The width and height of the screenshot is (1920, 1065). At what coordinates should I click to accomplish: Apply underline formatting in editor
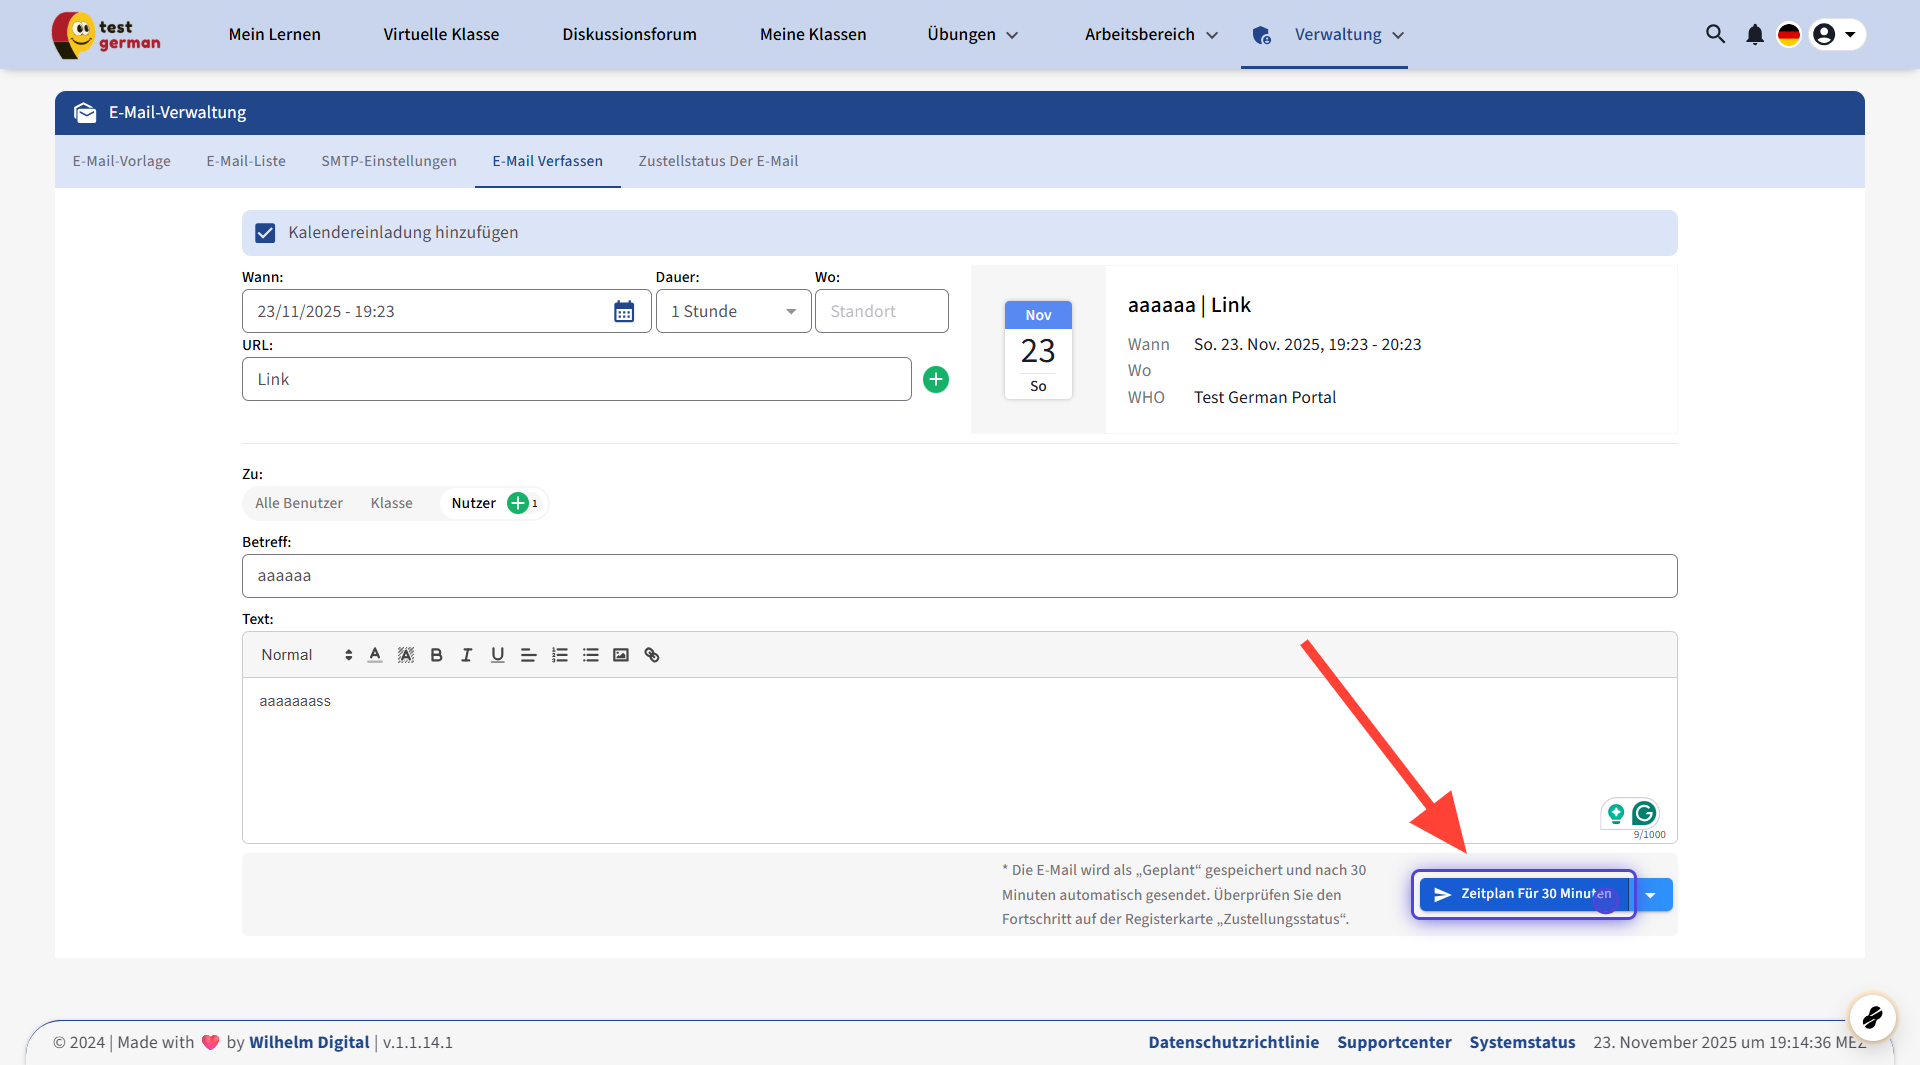(497, 655)
